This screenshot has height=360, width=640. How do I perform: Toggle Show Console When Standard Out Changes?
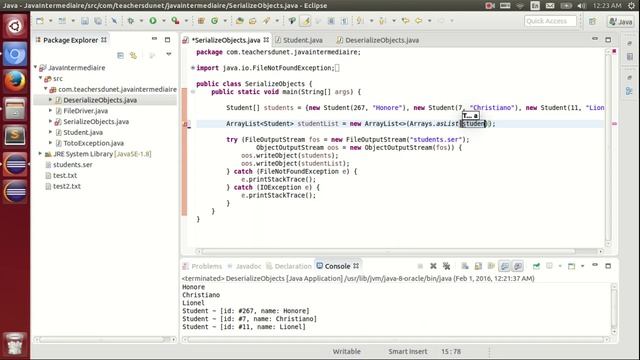click(x=504, y=266)
